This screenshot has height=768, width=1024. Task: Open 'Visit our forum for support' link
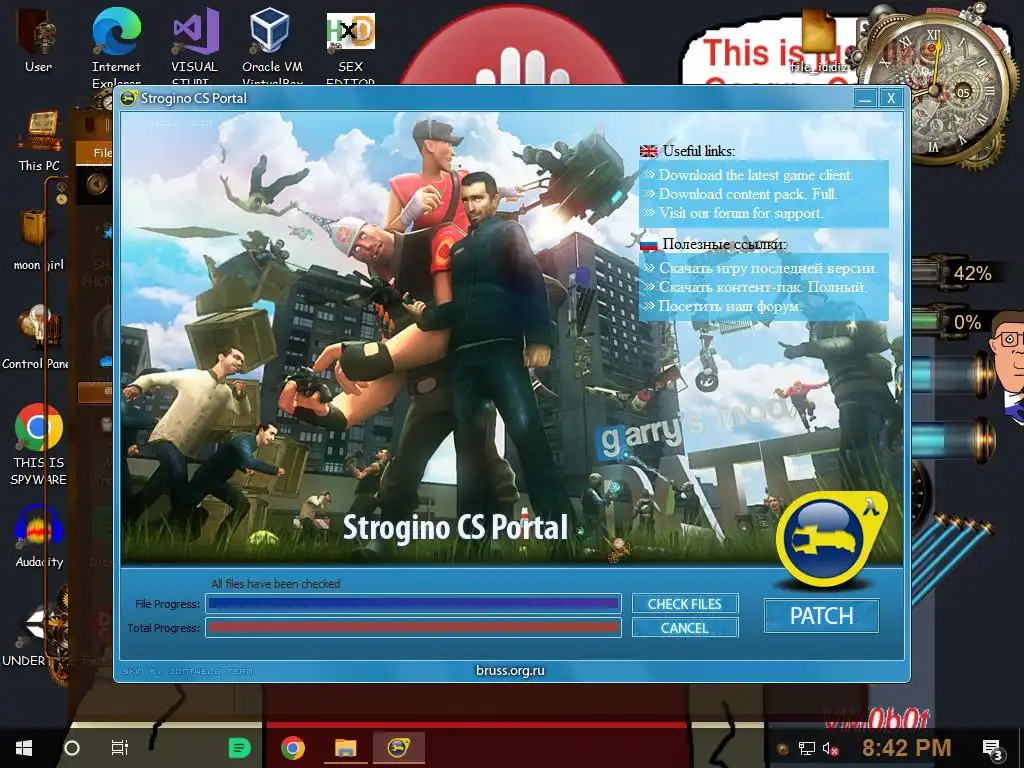[741, 213]
